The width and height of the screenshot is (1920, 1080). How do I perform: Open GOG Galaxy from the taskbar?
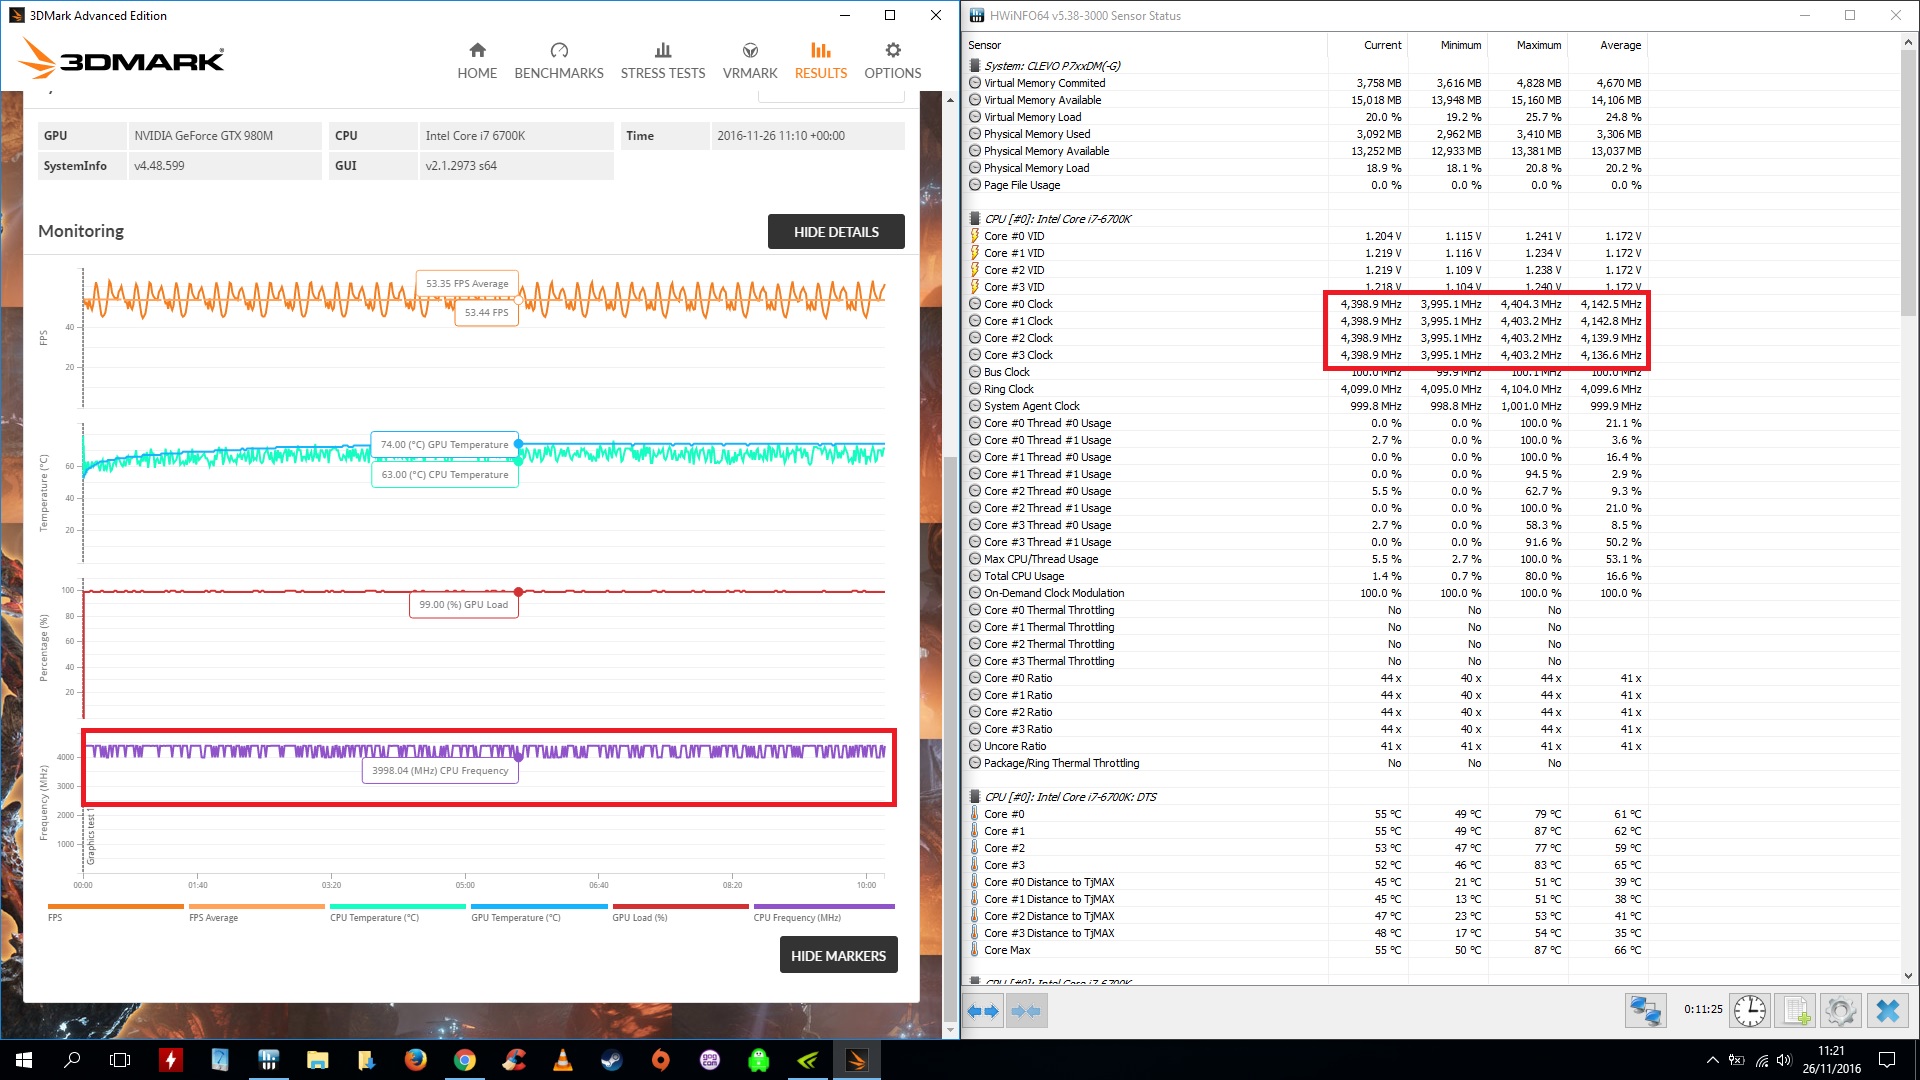click(709, 1060)
